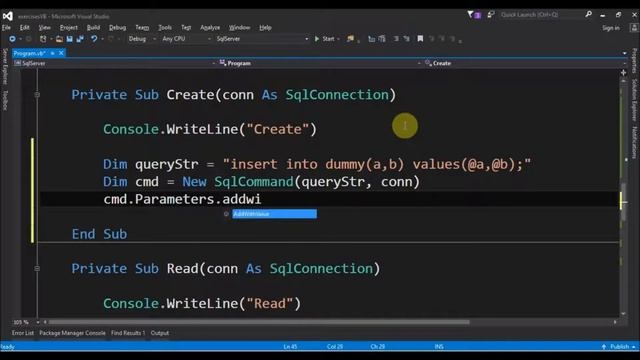Open the 105 % zoom level dropdown
The height and width of the screenshot is (360, 640).
coord(26,322)
